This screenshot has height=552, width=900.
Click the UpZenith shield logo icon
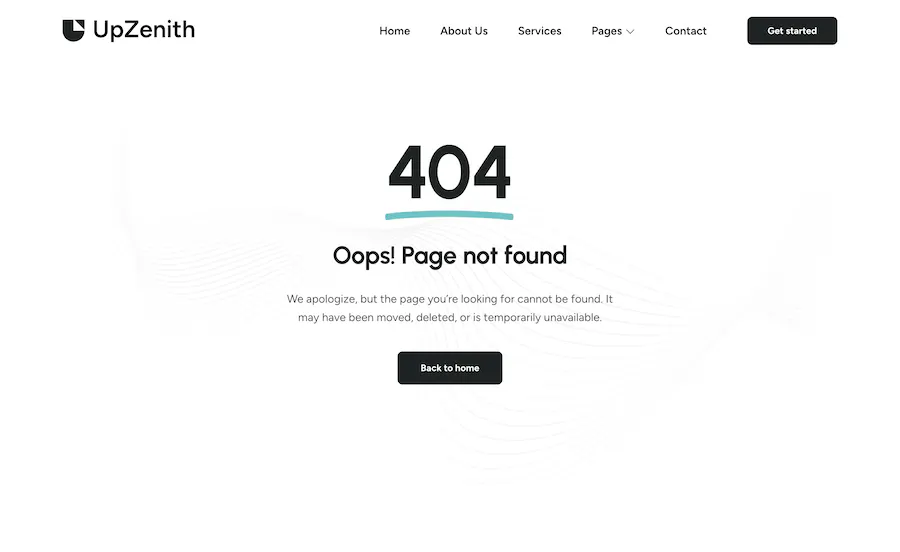pyautogui.click(x=73, y=30)
